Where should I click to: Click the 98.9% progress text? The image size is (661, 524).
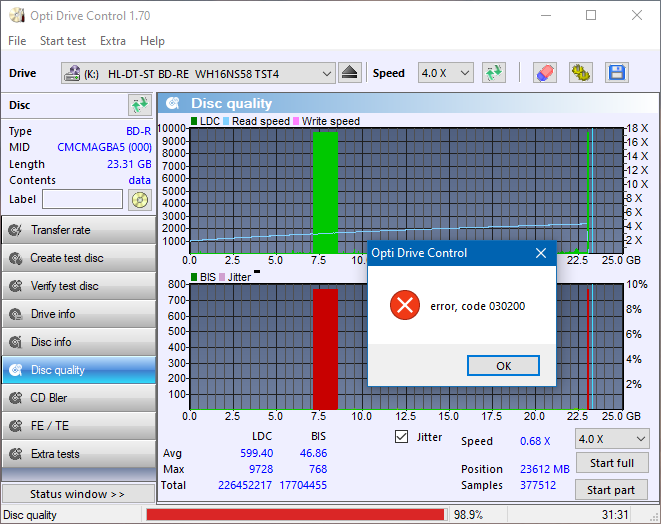point(468,515)
